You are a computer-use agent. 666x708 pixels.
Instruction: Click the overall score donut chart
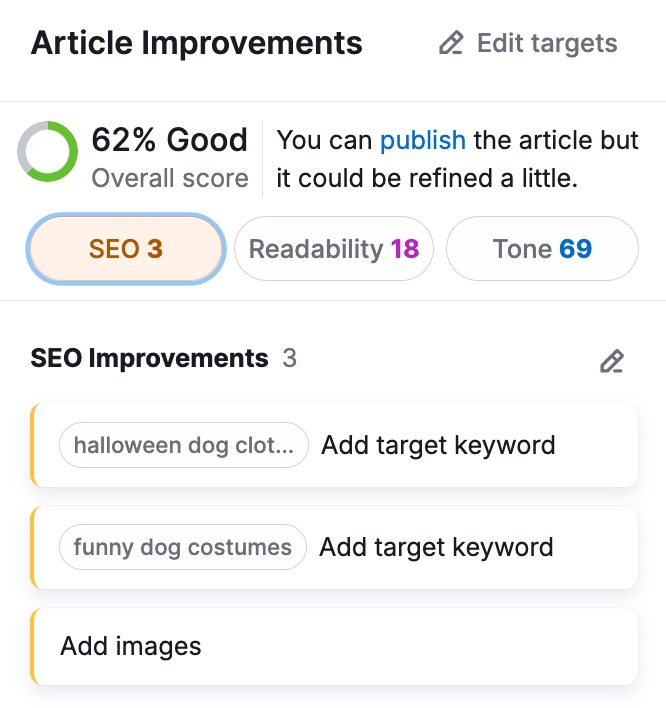(47, 152)
